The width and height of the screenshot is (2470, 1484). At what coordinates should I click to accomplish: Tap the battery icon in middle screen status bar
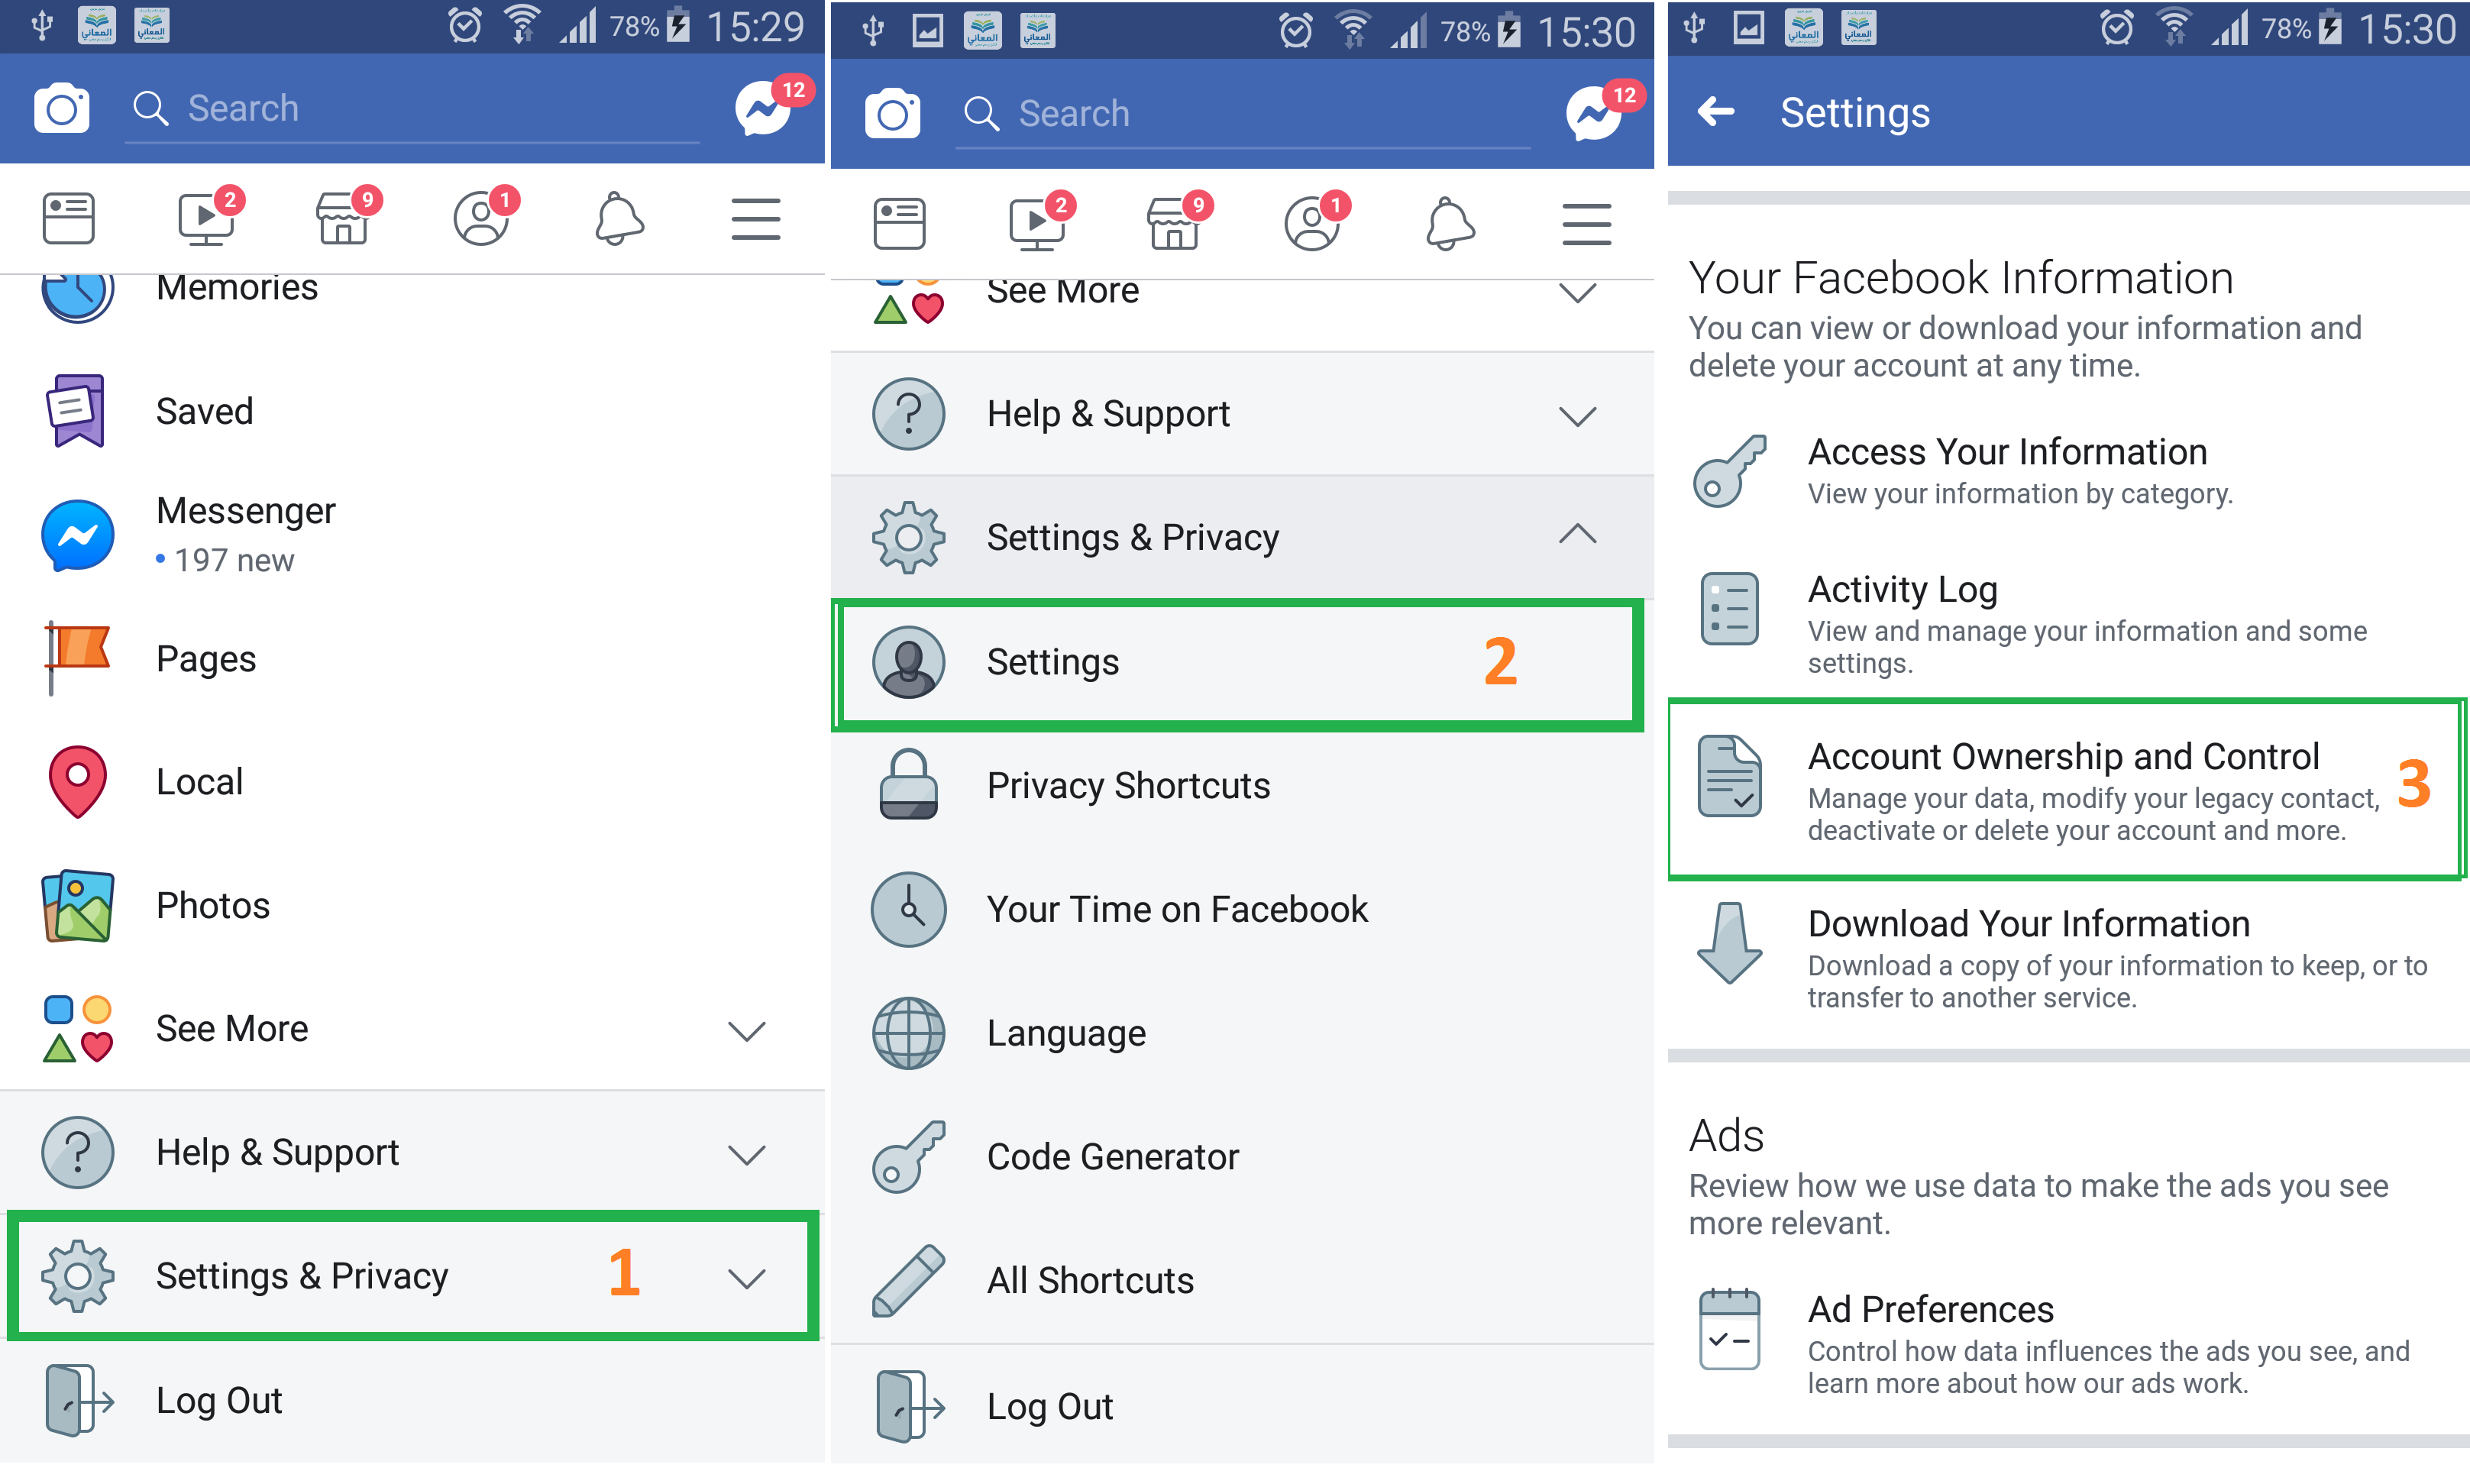(1509, 32)
